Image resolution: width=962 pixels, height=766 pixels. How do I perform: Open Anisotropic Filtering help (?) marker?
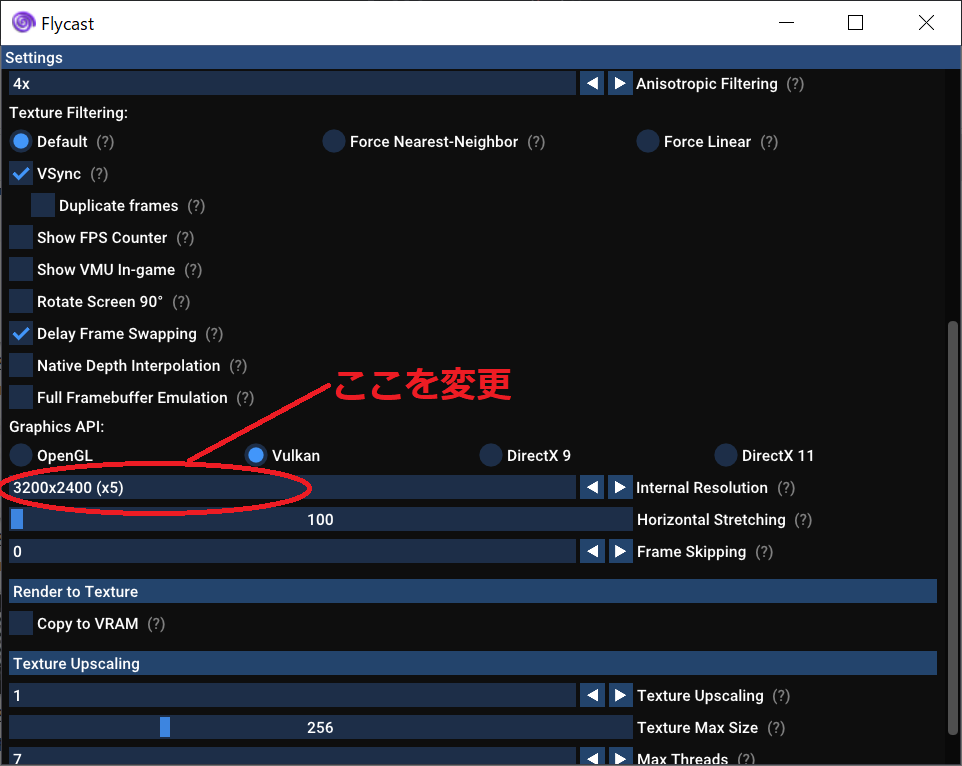[795, 84]
